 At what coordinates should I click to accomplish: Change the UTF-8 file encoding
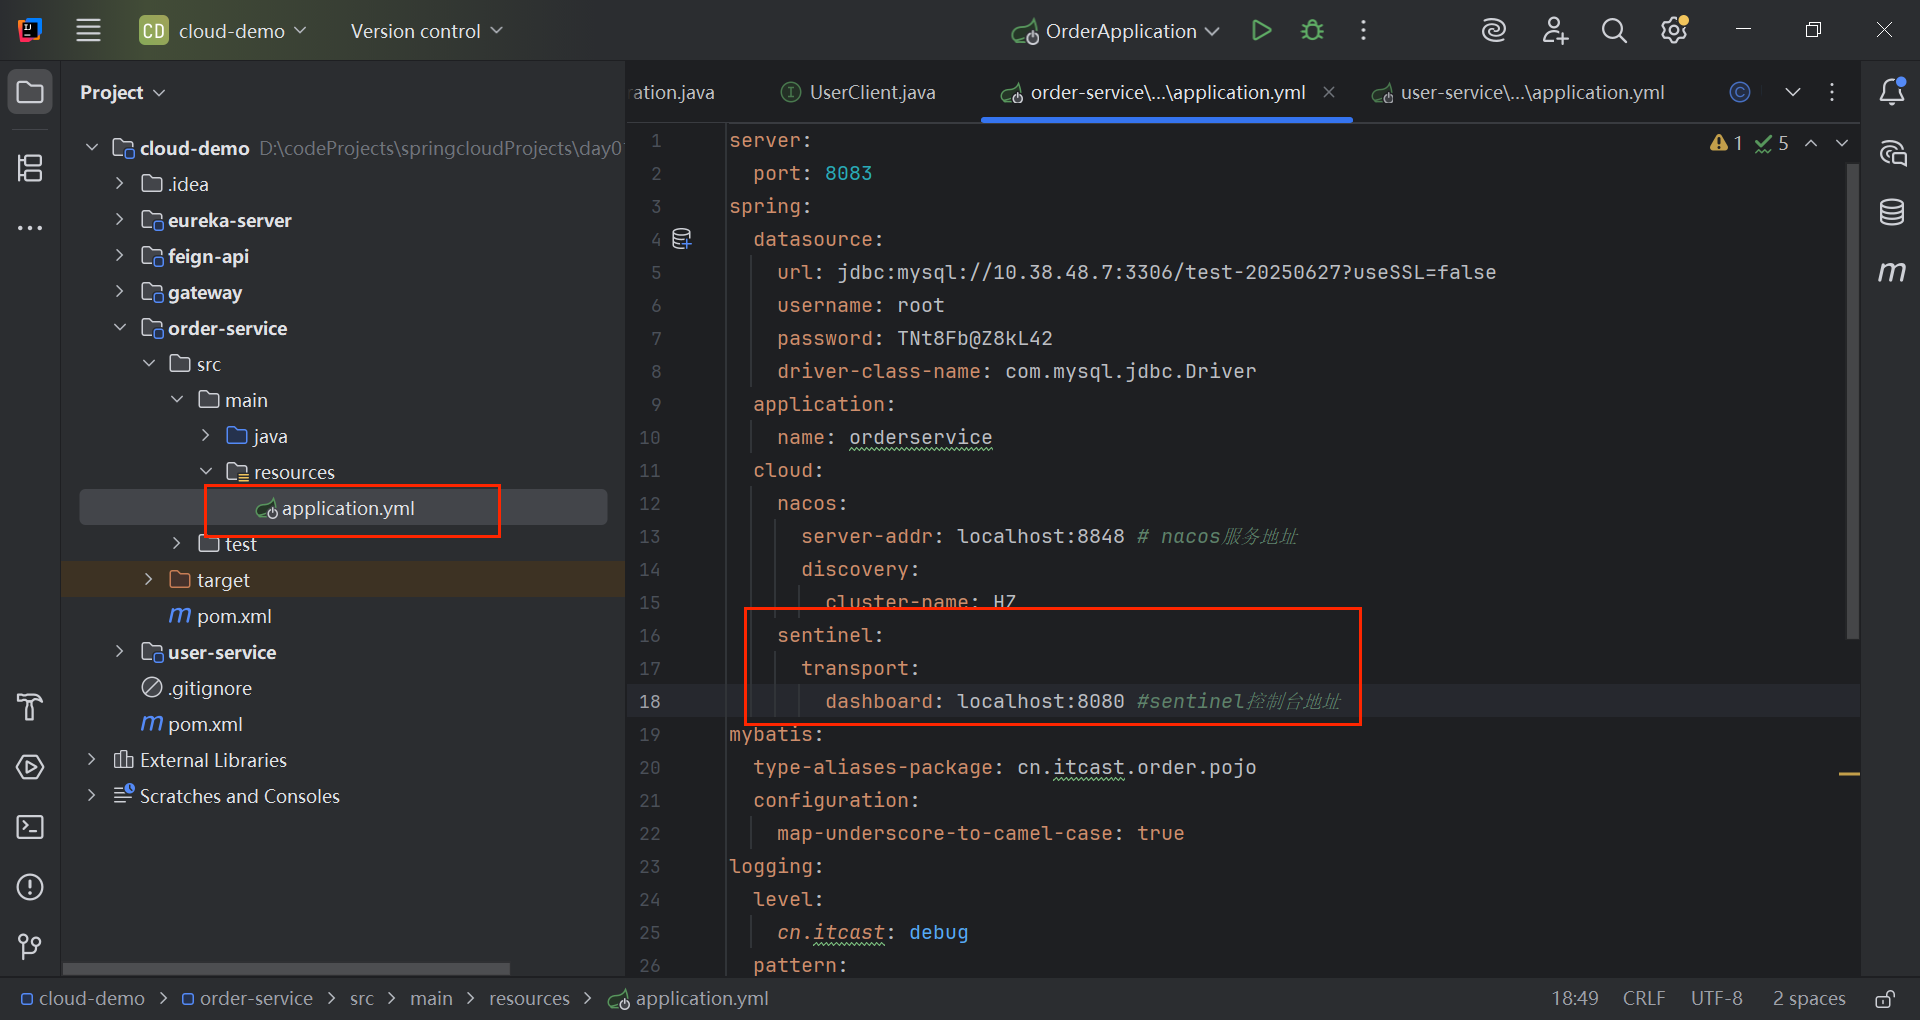click(1716, 998)
